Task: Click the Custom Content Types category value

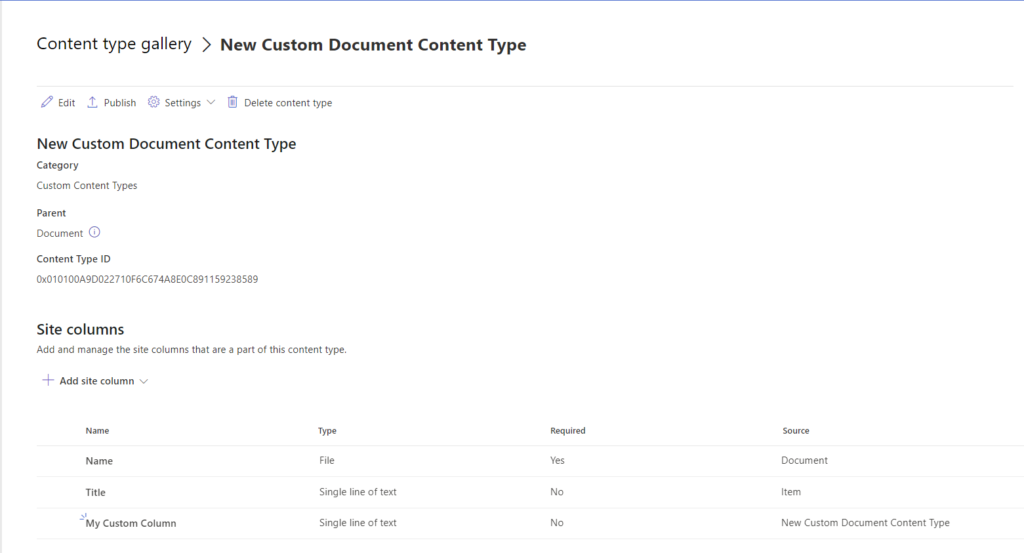Action: (x=87, y=185)
